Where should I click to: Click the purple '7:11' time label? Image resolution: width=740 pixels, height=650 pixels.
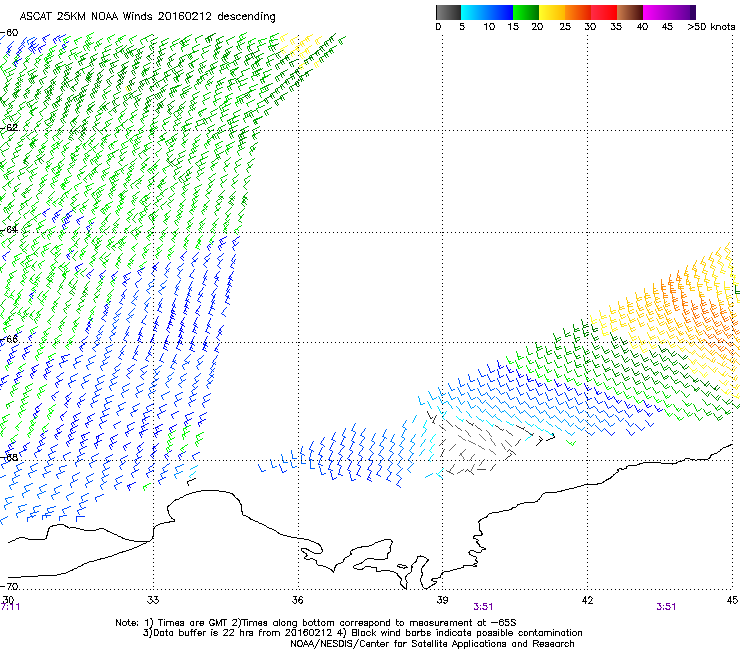tap(10, 607)
